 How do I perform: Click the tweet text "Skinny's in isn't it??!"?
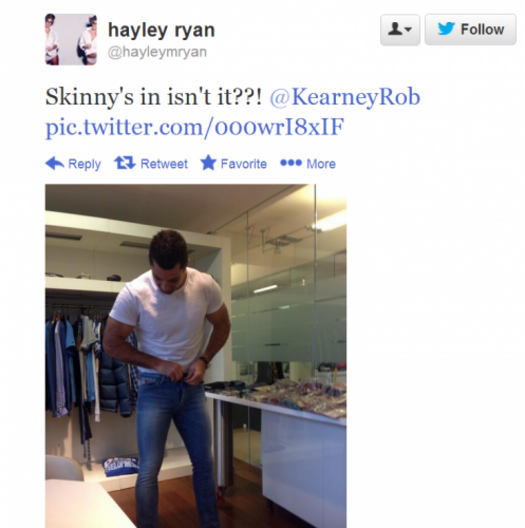(x=154, y=97)
